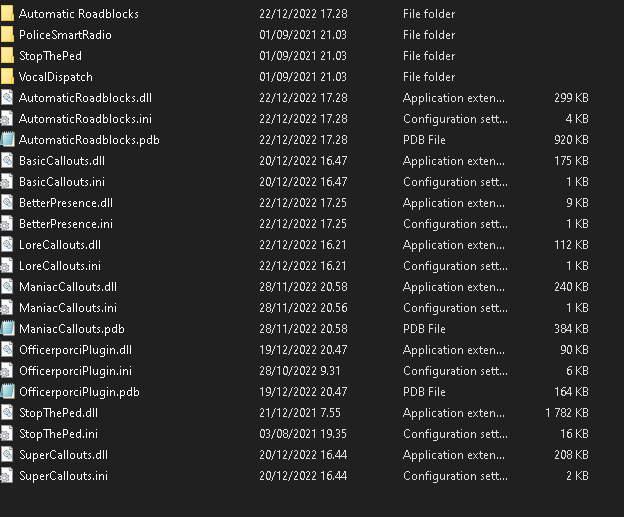Click the VocalDispatch folder icon
Screen dimensions: 624x517
(x=7, y=77)
